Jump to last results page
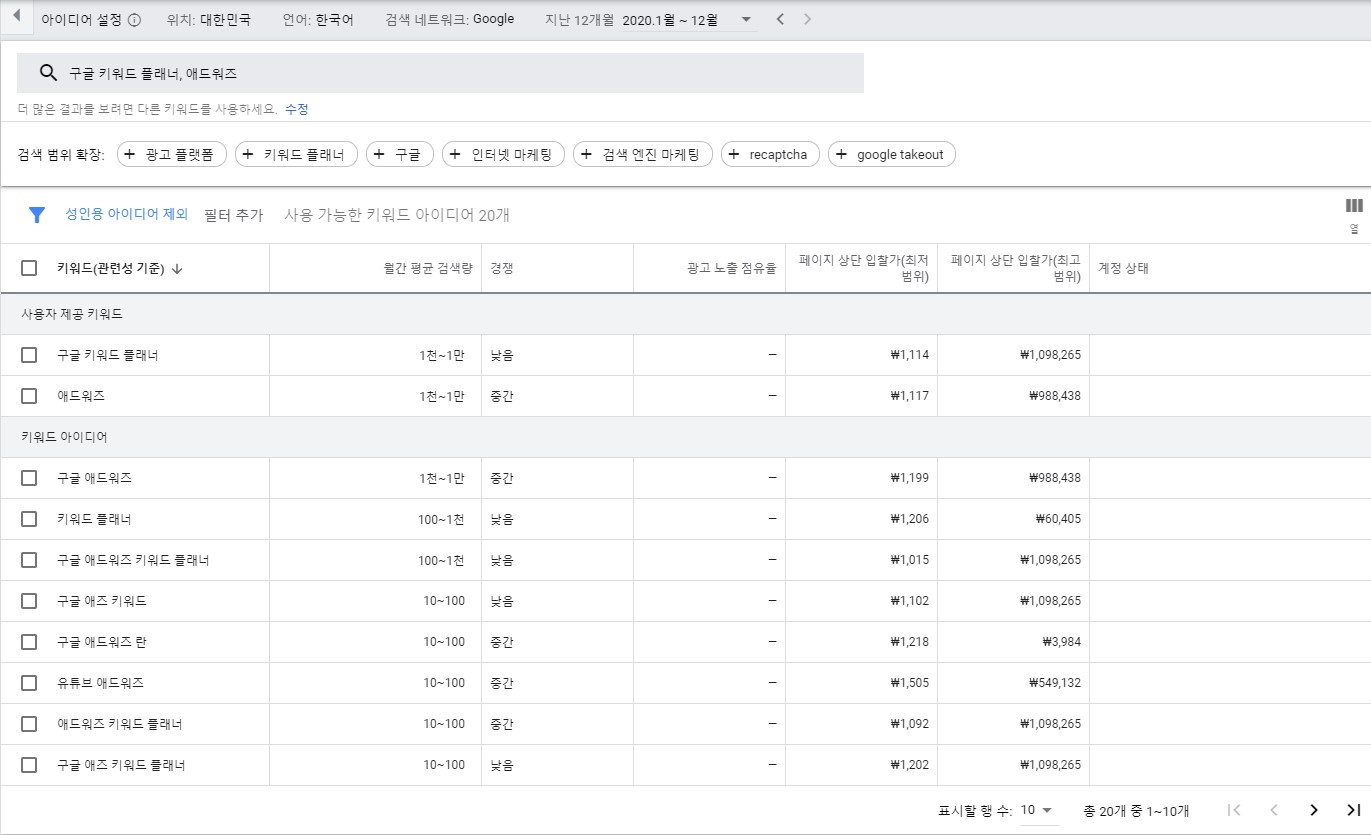Screen dimensions: 1371x835 (x=1353, y=810)
